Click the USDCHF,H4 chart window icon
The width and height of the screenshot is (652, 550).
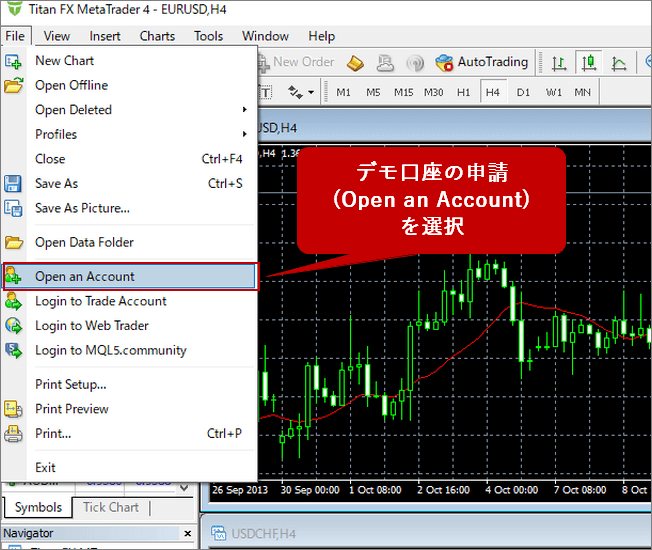tap(218, 533)
